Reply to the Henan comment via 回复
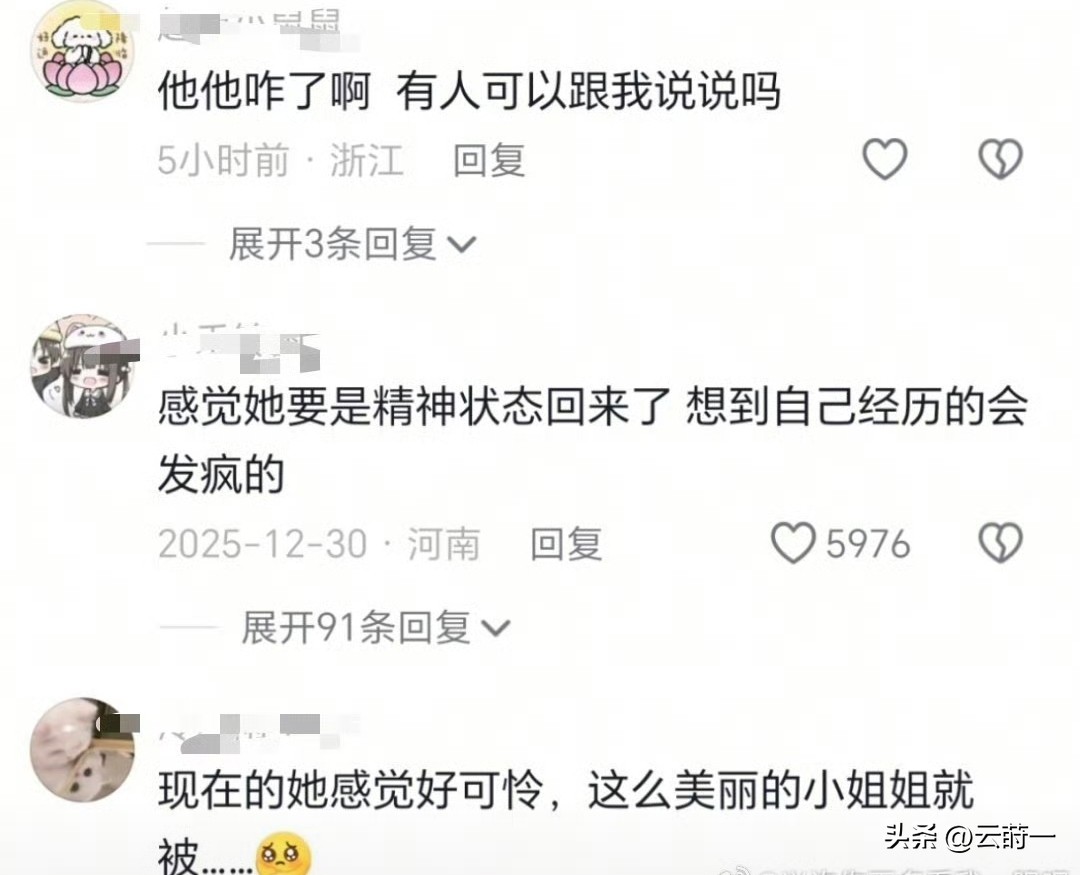The height and width of the screenshot is (875, 1080). pyautogui.click(x=566, y=544)
